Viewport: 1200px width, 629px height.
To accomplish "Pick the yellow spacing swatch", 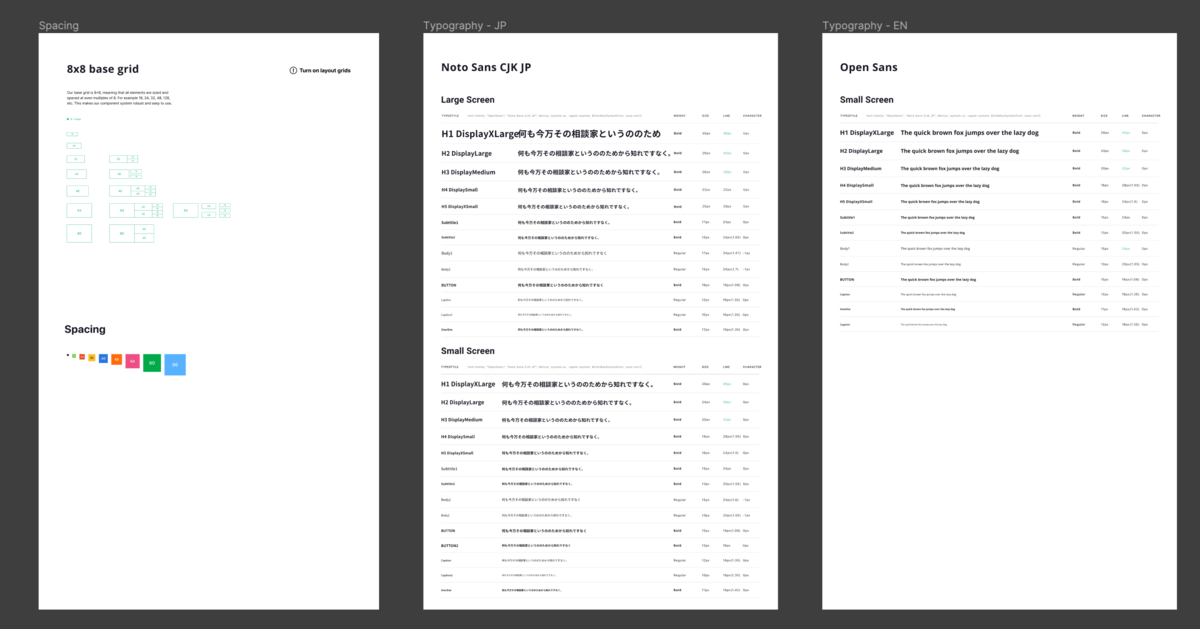I will 92,357.
